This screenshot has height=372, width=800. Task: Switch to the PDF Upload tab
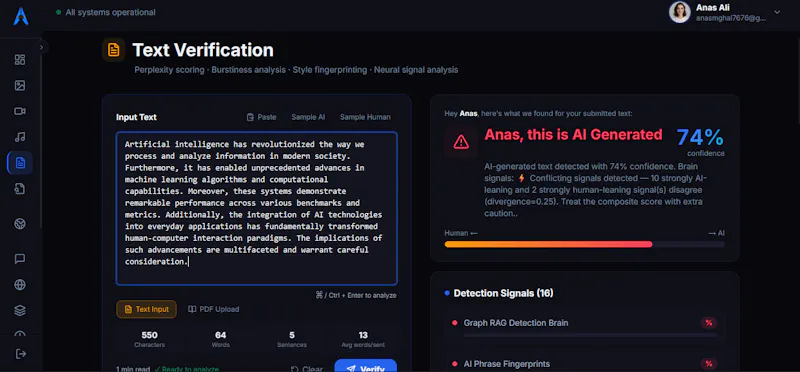pos(213,309)
